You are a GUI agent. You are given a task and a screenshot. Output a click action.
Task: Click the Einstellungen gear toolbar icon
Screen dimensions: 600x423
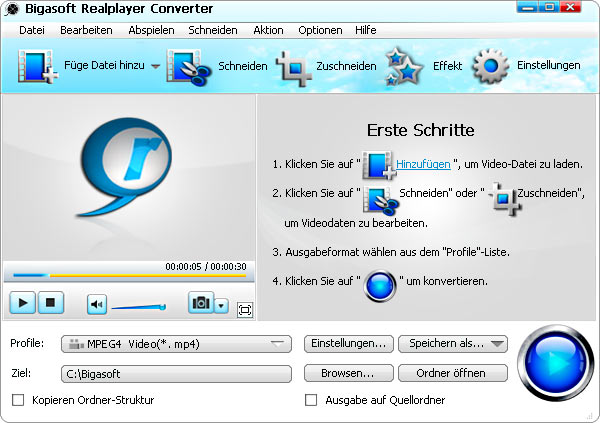491,66
